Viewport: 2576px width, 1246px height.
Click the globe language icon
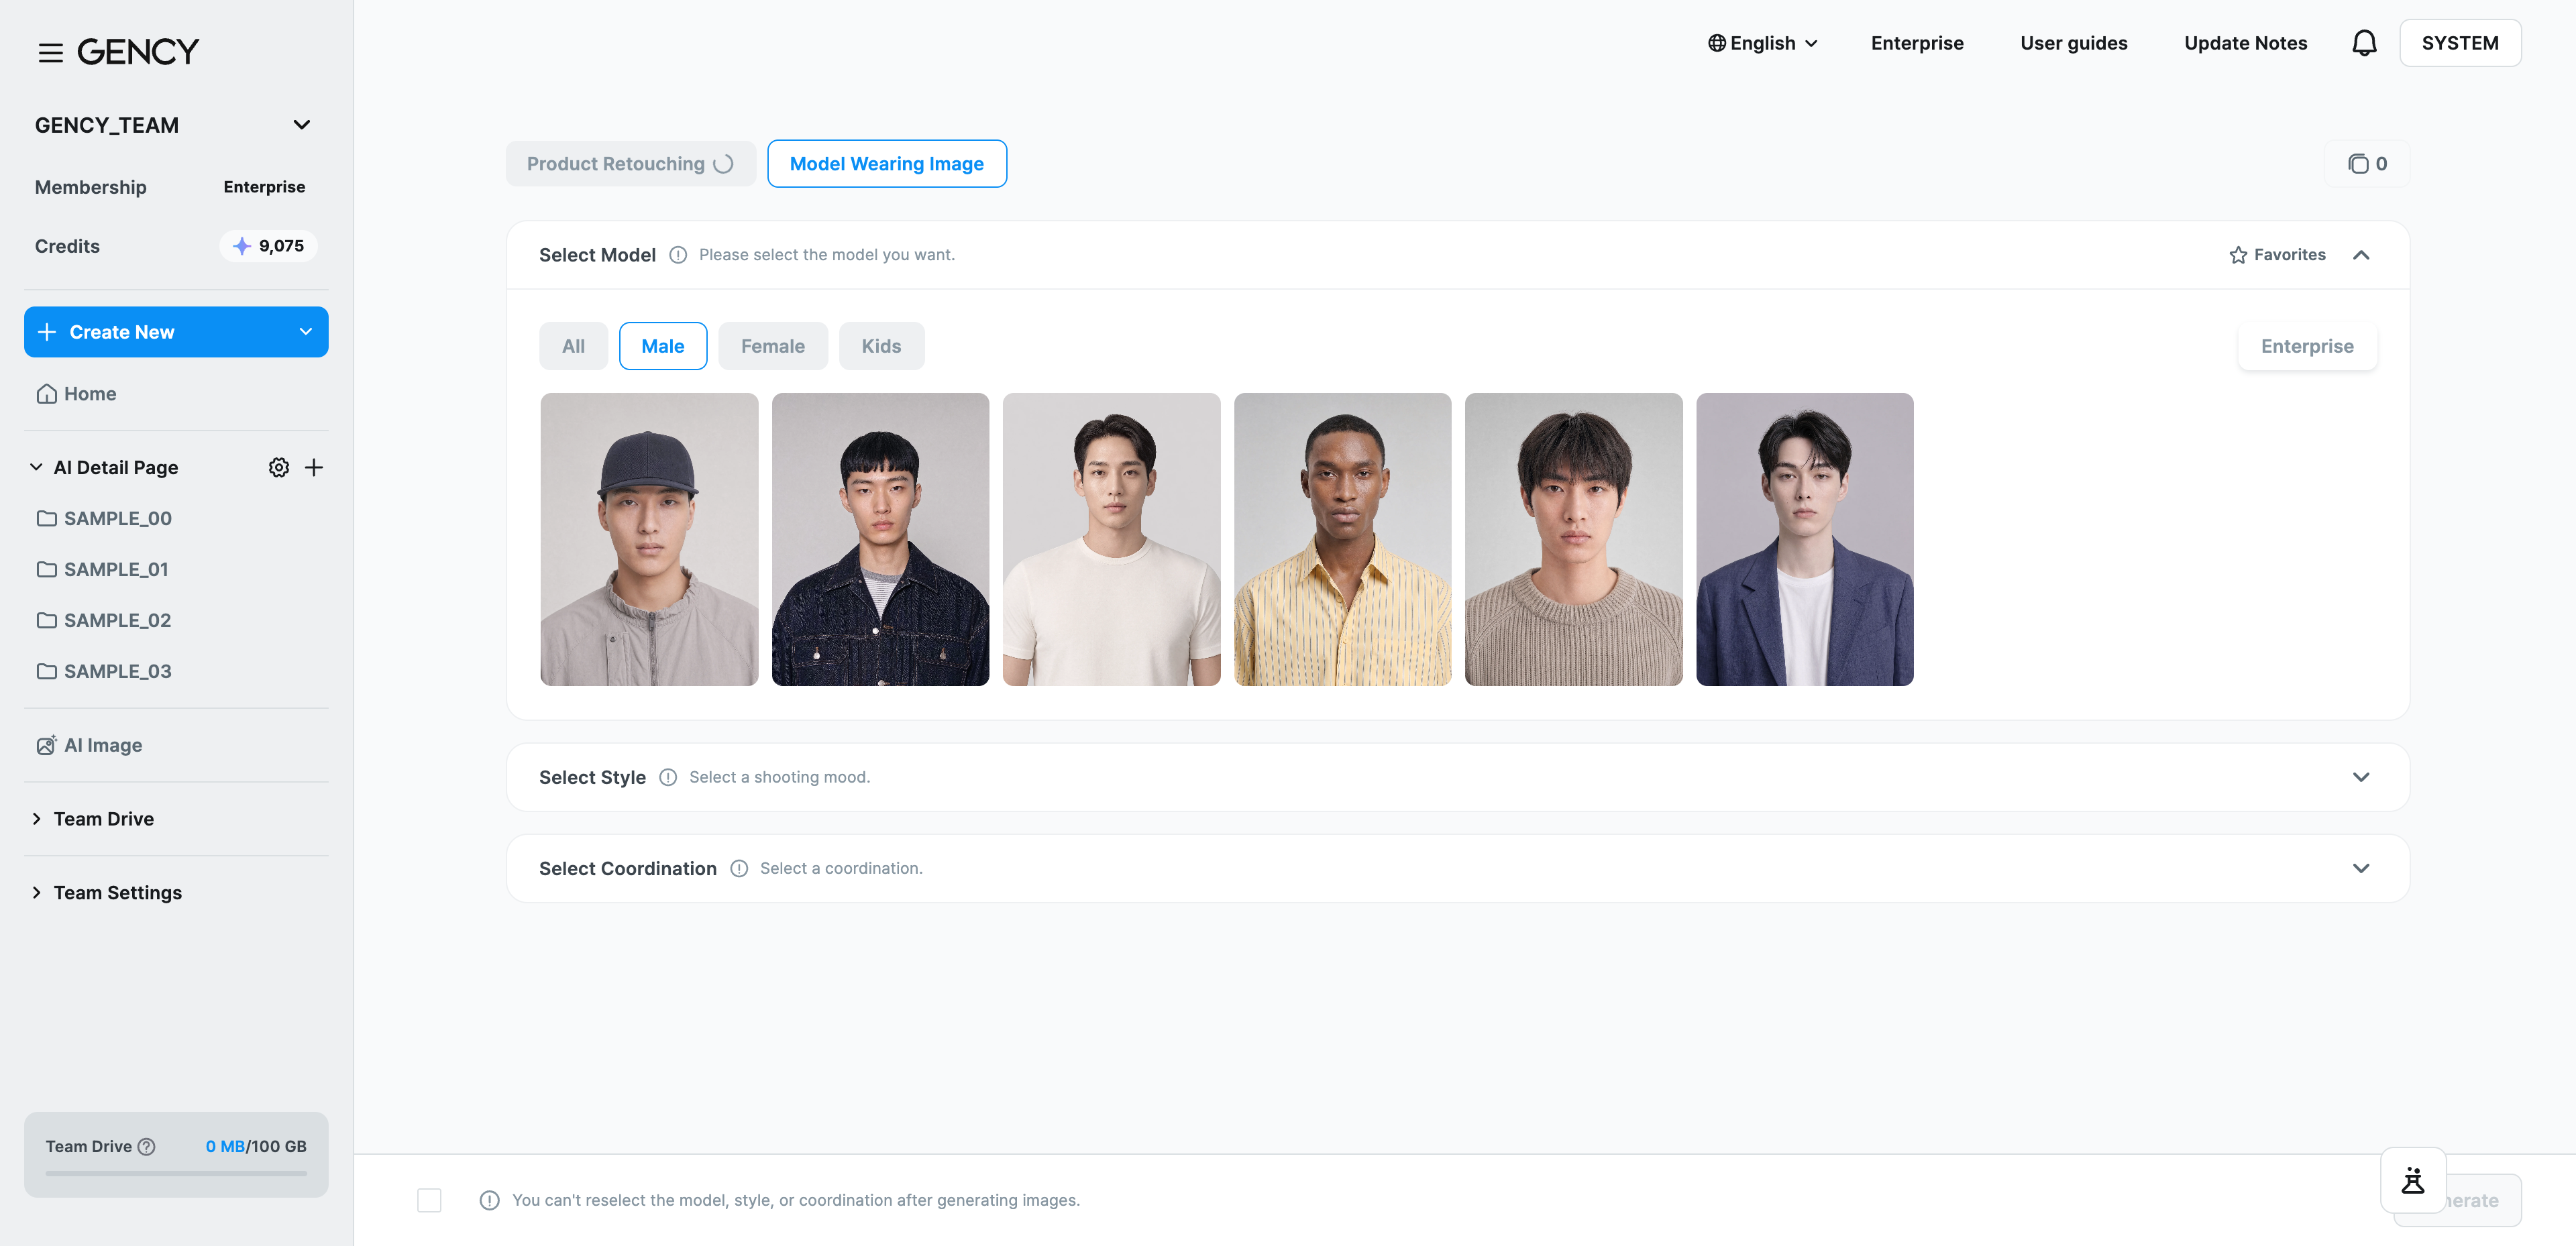coord(1716,43)
